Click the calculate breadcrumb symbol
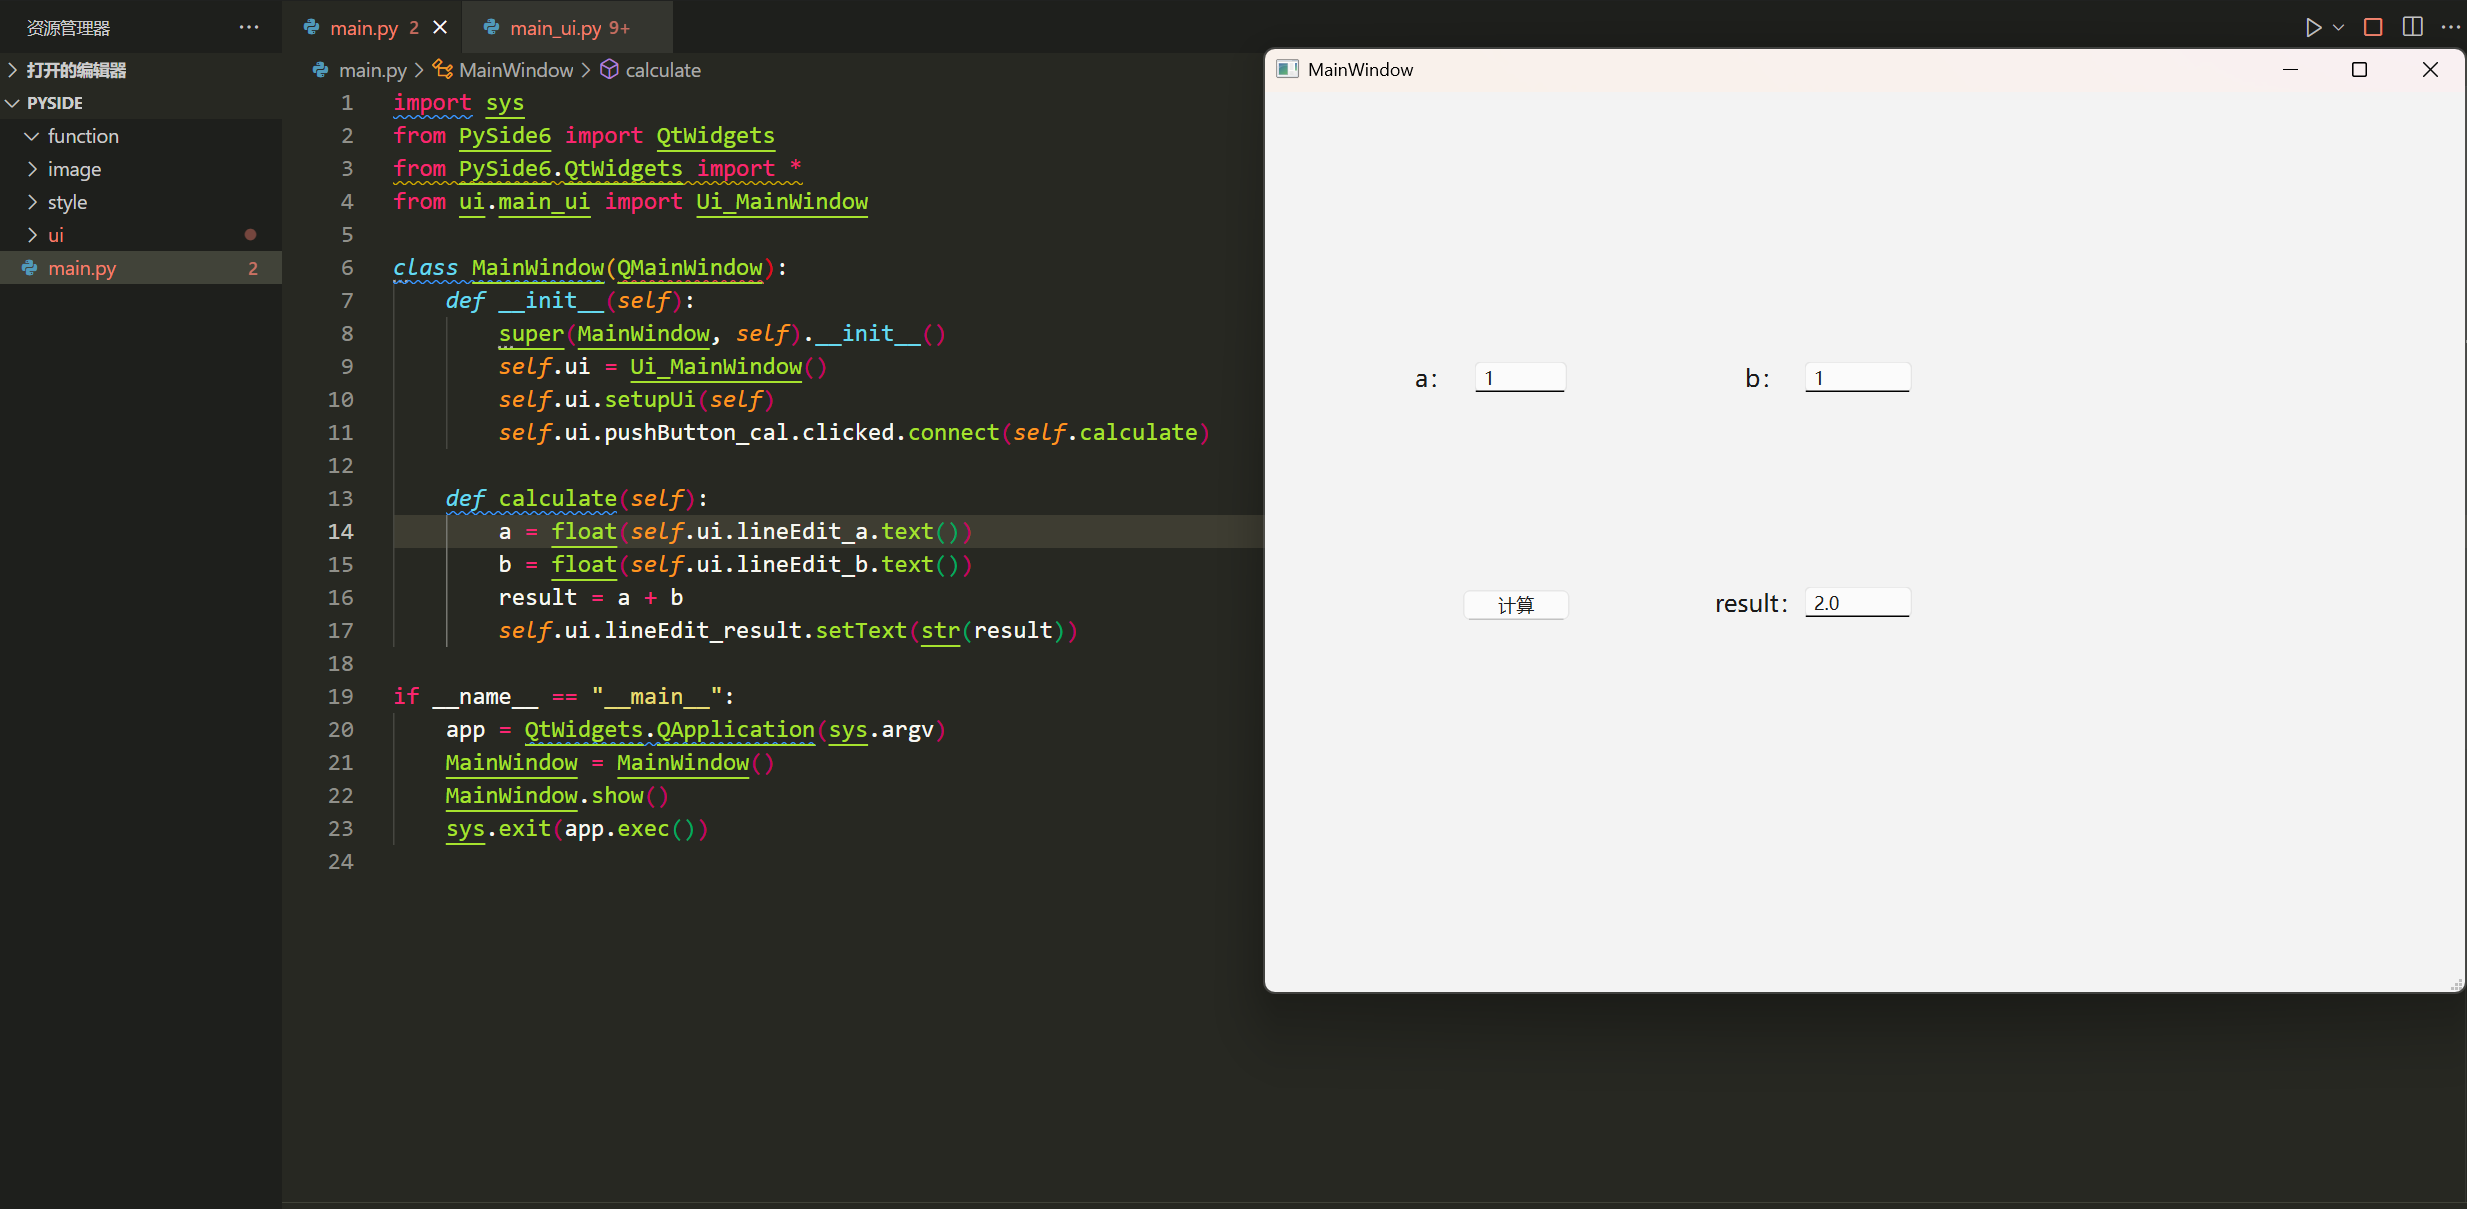This screenshot has width=2467, height=1209. pyautogui.click(x=662, y=70)
